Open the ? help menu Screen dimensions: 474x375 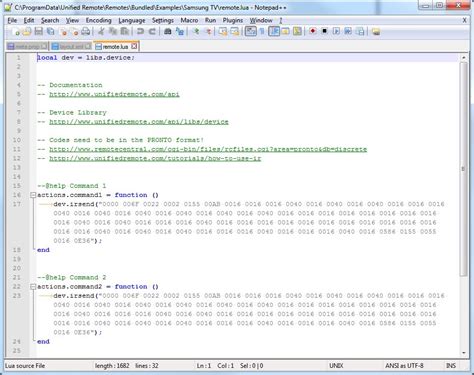click(x=281, y=20)
